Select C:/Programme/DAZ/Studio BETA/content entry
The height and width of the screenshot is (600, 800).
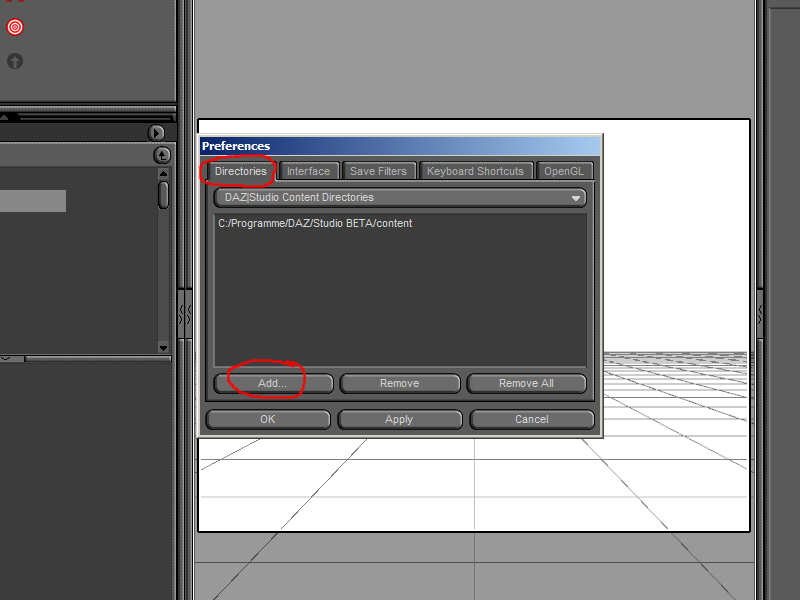pos(315,223)
